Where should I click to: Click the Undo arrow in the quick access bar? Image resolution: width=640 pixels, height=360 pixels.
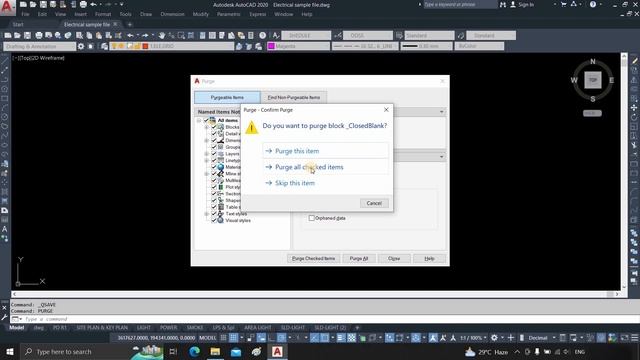coord(93,4)
